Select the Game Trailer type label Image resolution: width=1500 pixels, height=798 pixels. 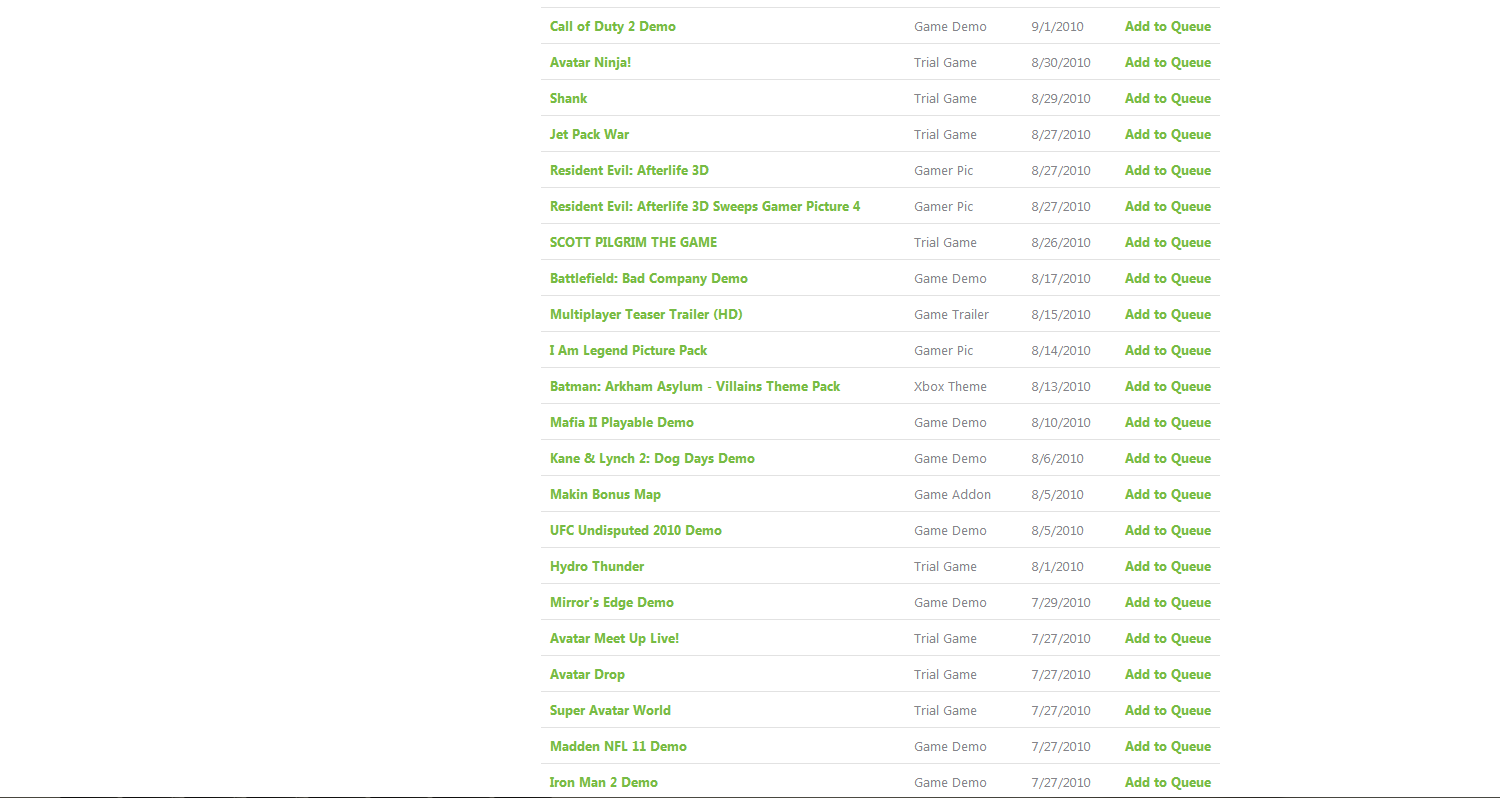pos(951,315)
